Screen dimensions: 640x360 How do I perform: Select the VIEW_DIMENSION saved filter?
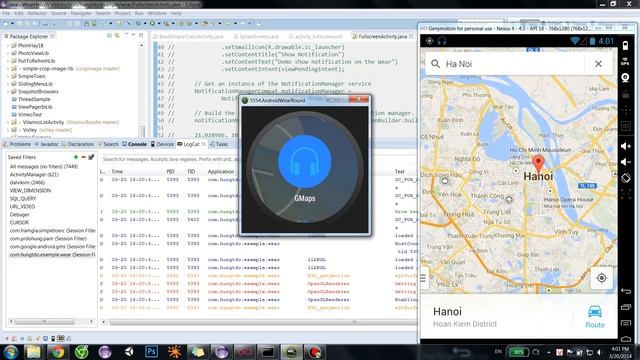coord(30,191)
